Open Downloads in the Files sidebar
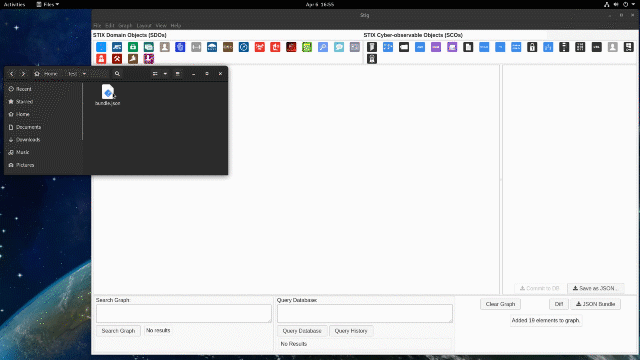 [28, 140]
